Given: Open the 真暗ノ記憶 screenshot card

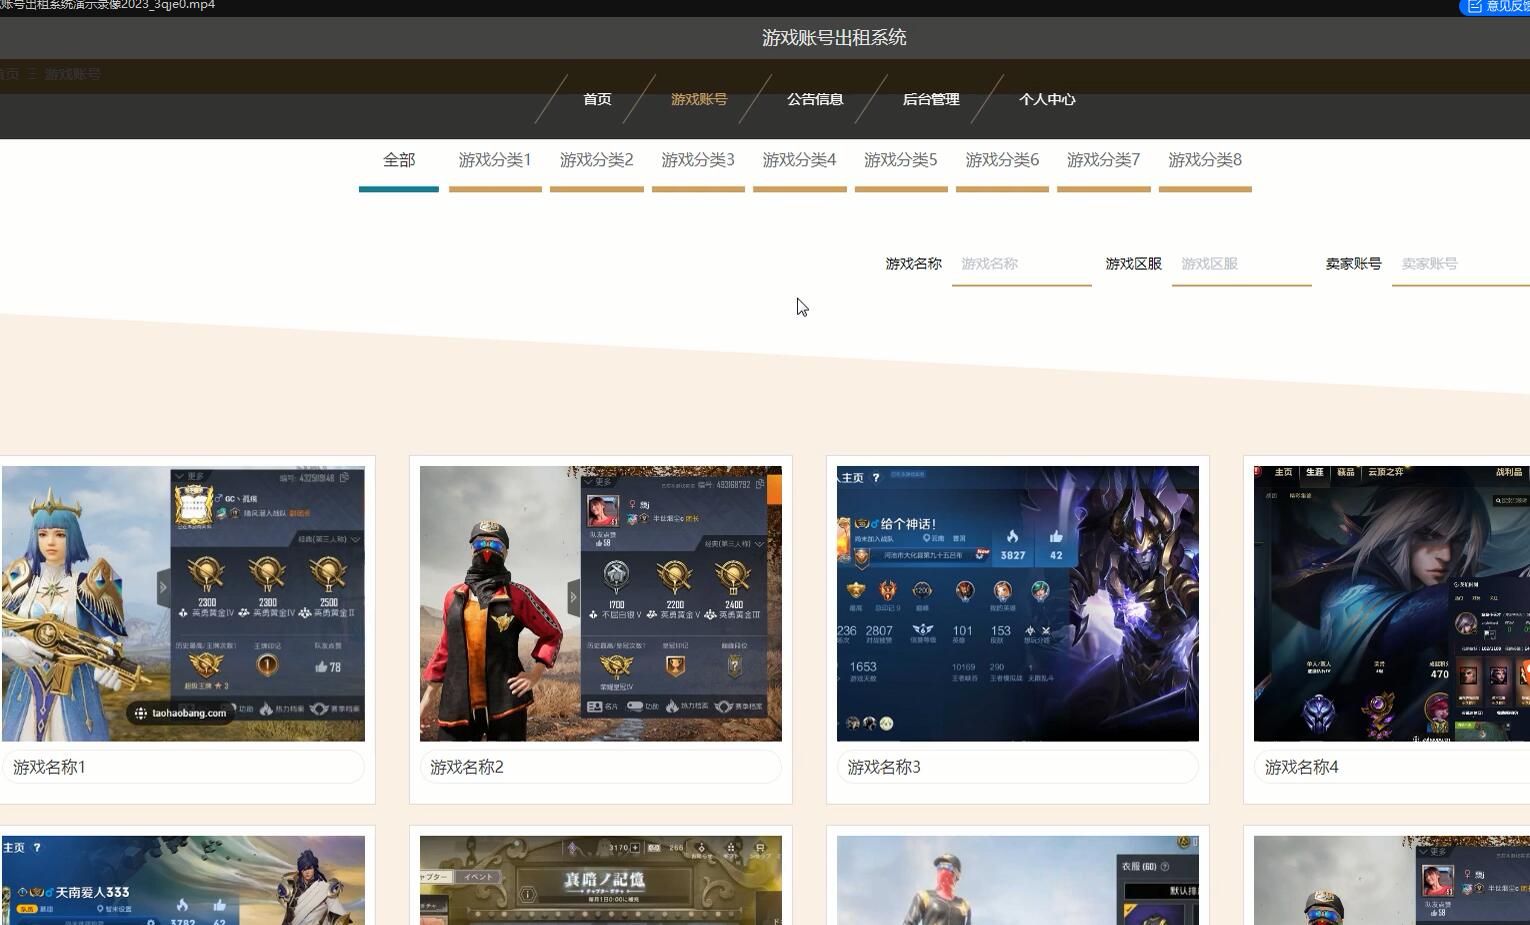Looking at the screenshot, I should click(x=601, y=880).
